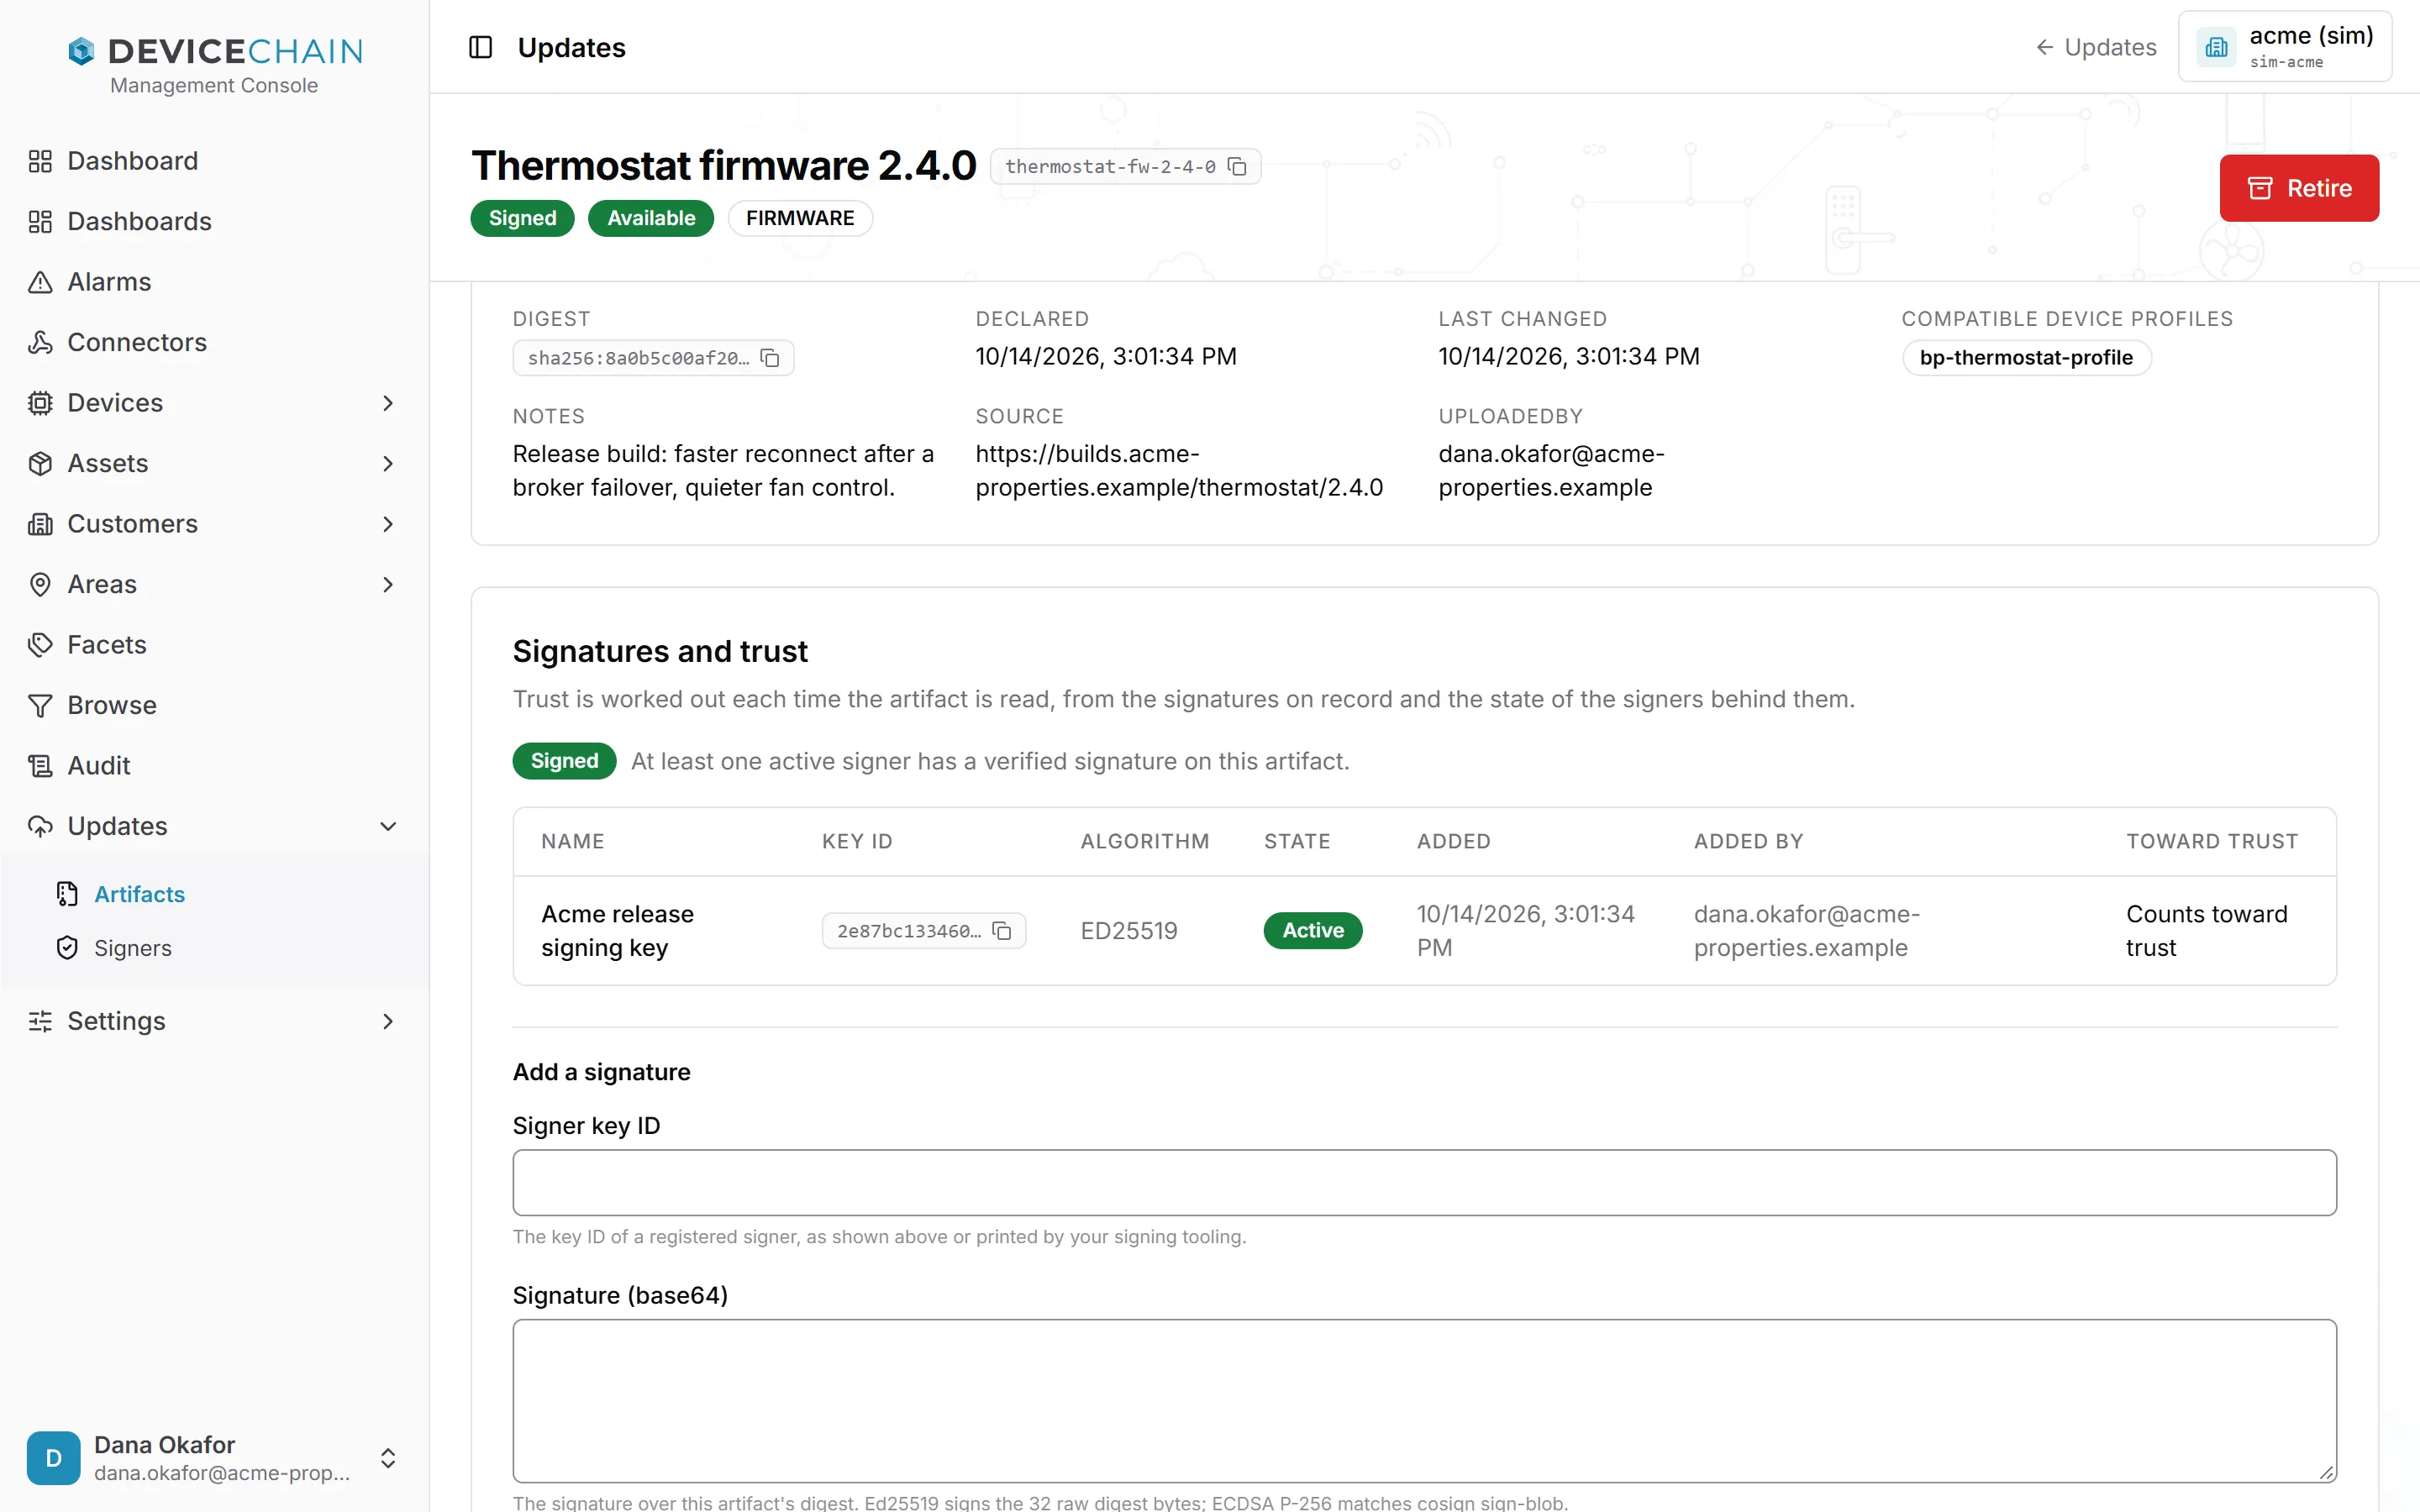Expand the Customers submenu chevron
This screenshot has width=2420, height=1512.
point(388,523)
